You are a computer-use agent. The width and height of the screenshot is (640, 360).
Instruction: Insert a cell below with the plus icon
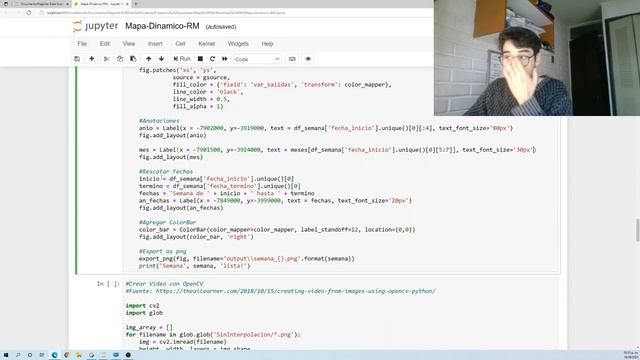pos(91,59)
